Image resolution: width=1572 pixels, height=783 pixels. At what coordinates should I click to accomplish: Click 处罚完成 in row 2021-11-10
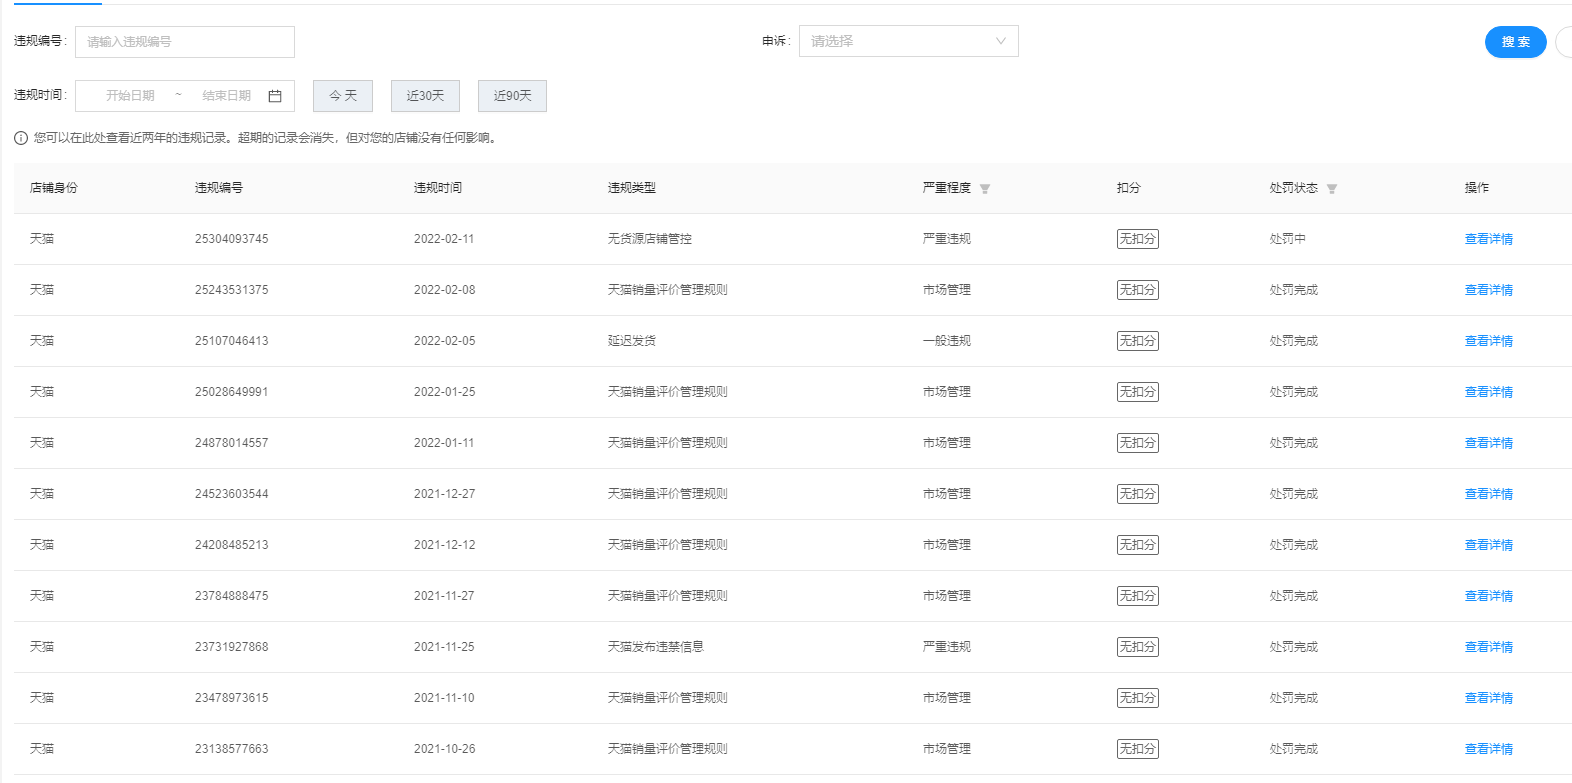(x=1294, y=698)
